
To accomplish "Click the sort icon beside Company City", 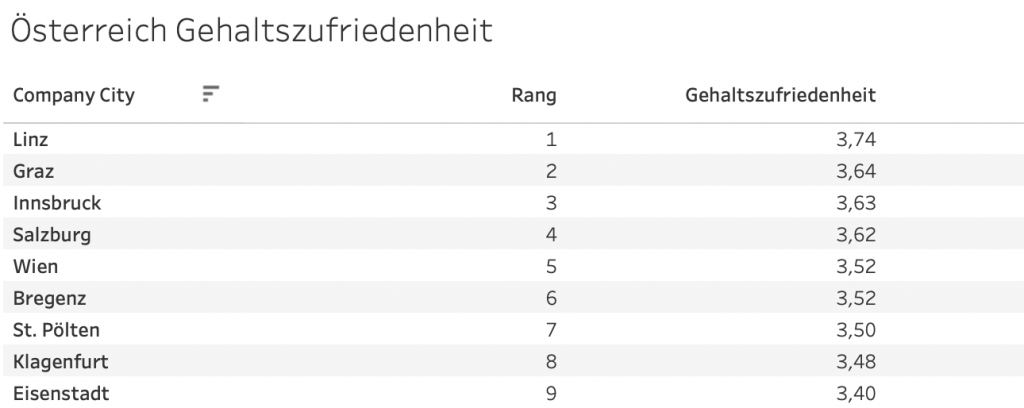I will click(x=210, y=95).
